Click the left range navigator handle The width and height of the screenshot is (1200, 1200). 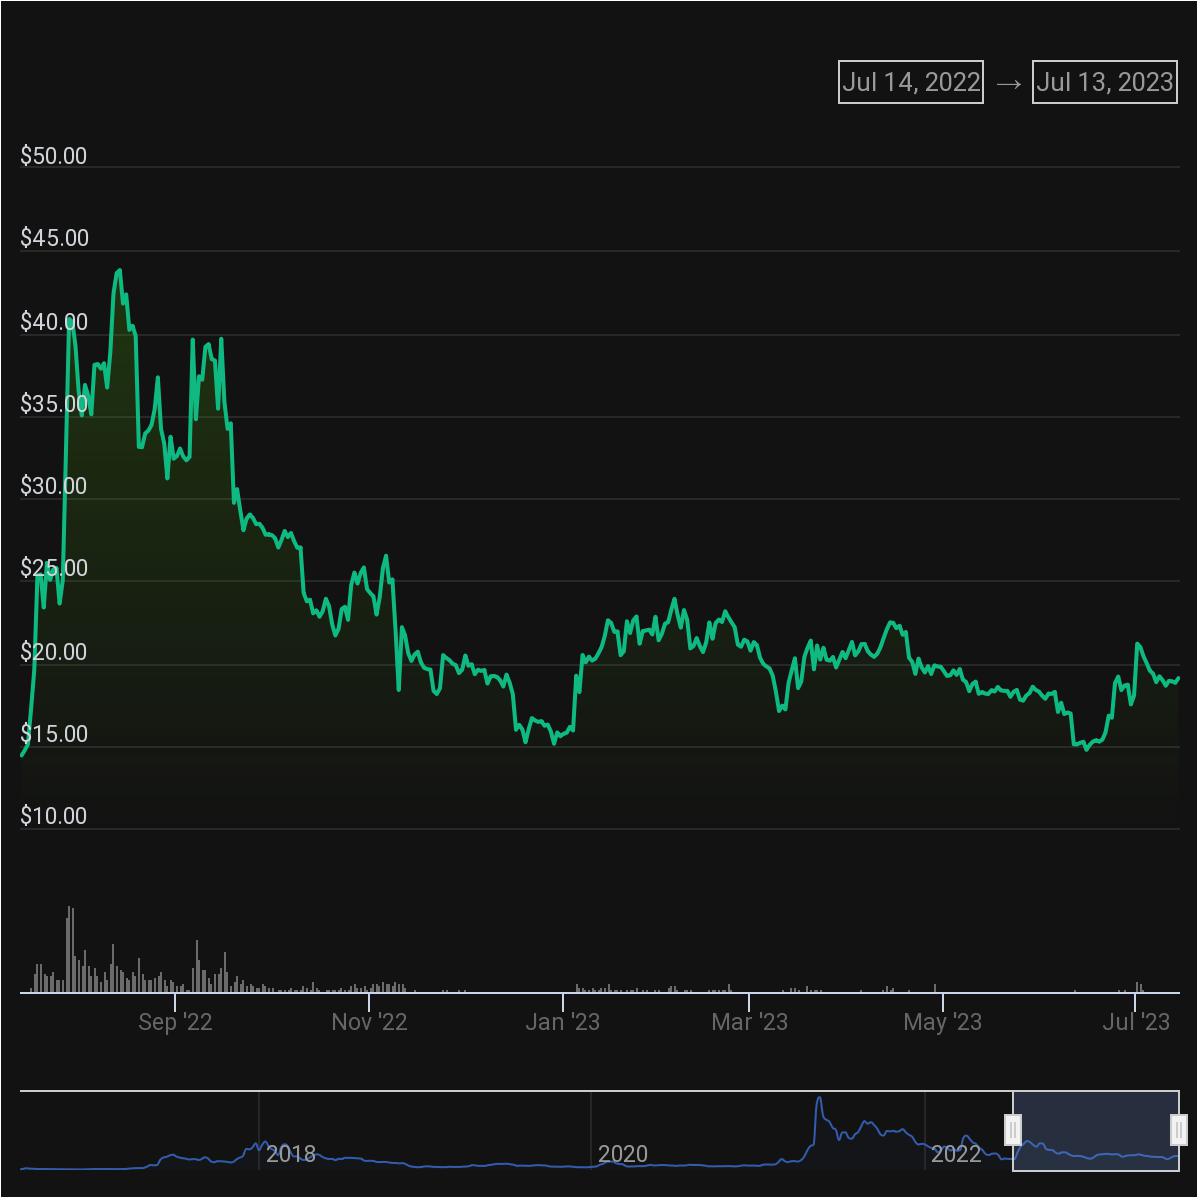point(1013,1130)
